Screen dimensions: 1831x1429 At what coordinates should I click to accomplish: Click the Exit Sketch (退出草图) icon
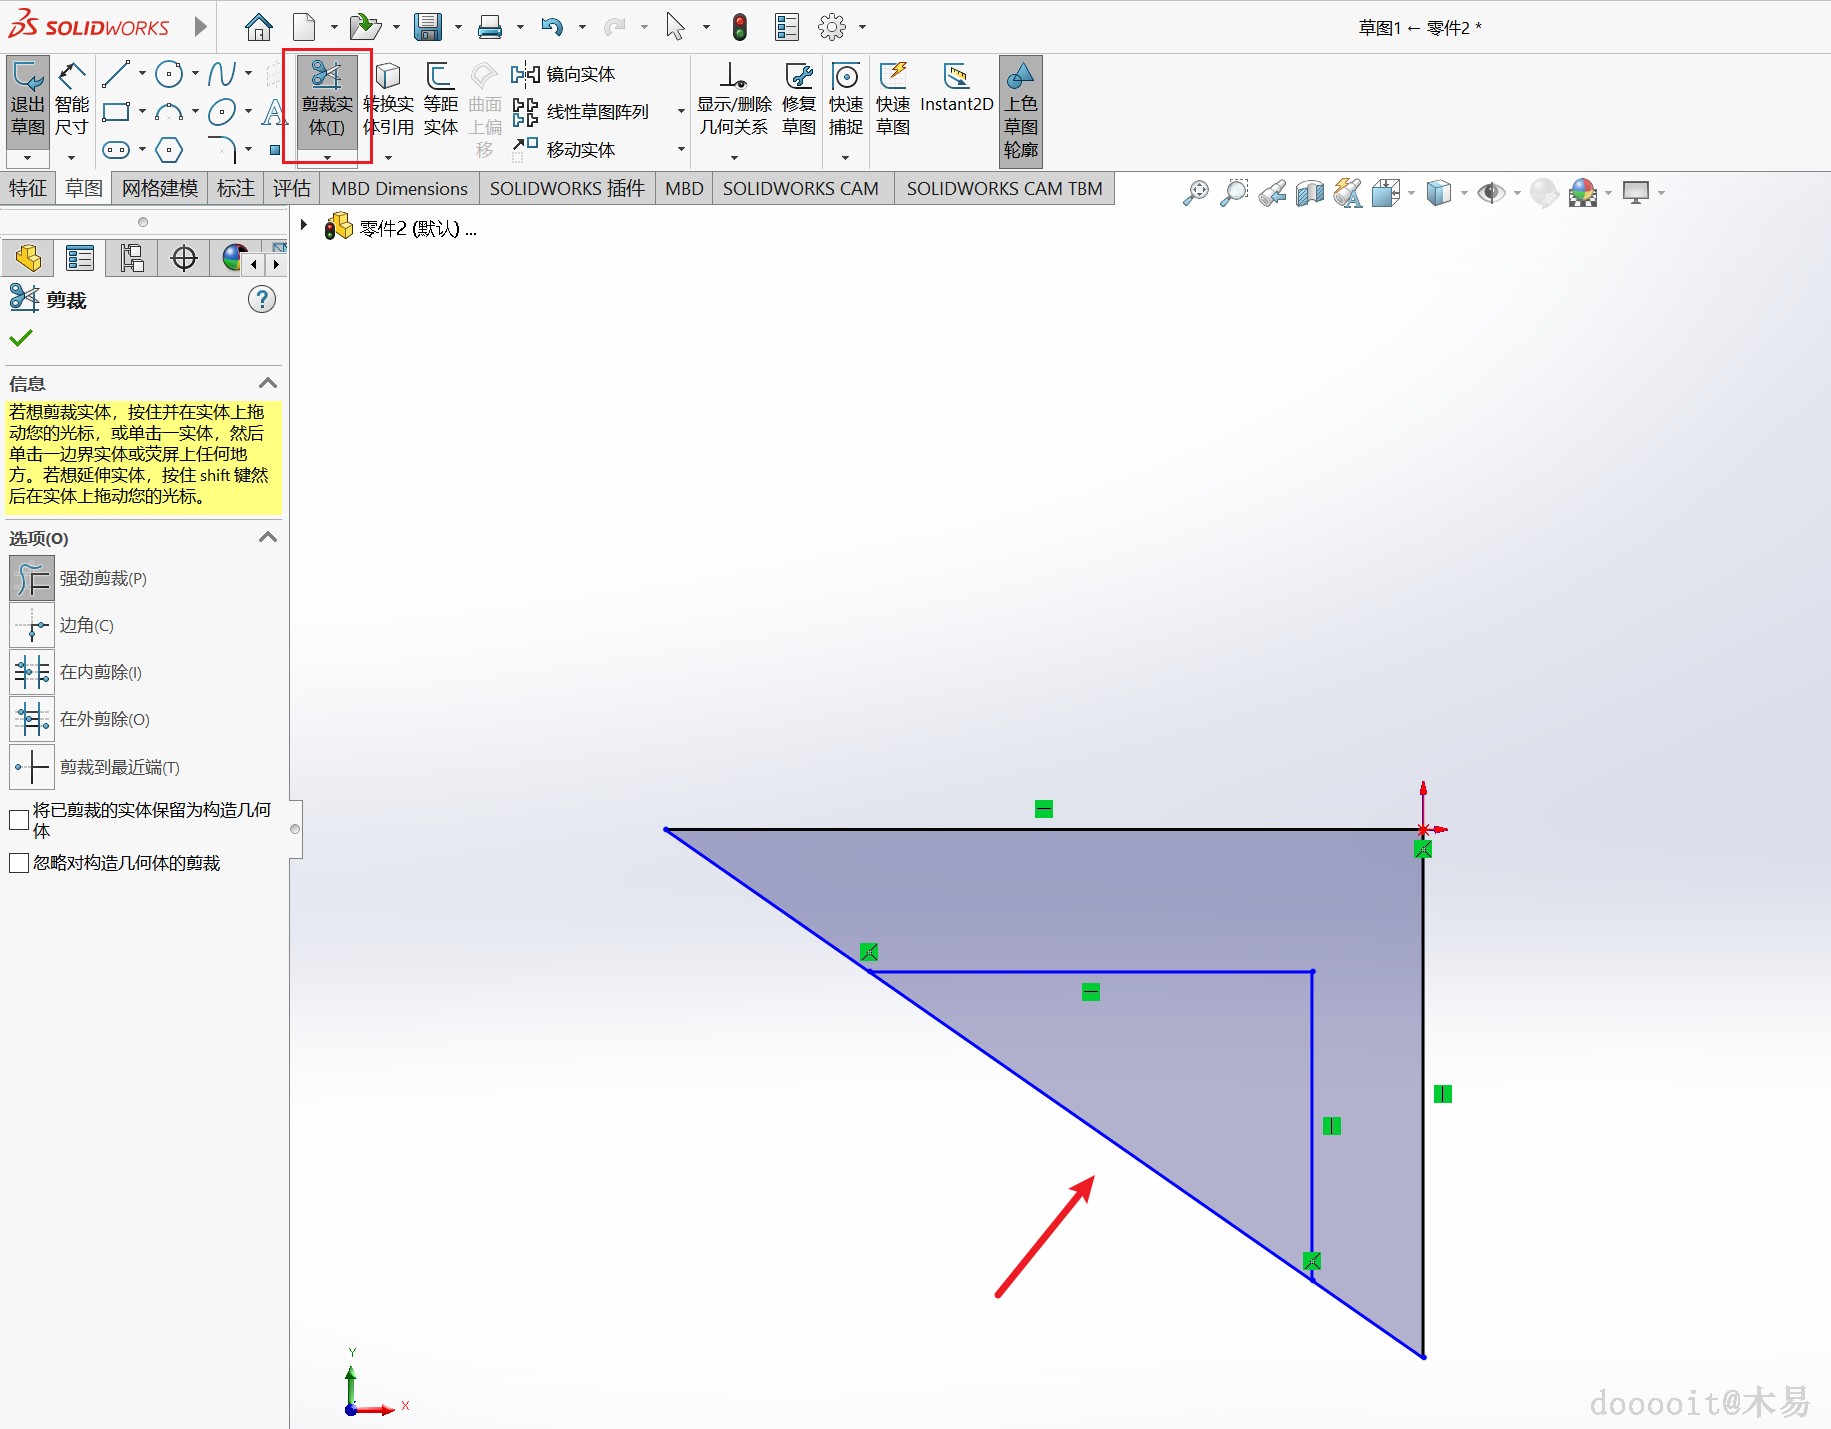pos(28,100)
